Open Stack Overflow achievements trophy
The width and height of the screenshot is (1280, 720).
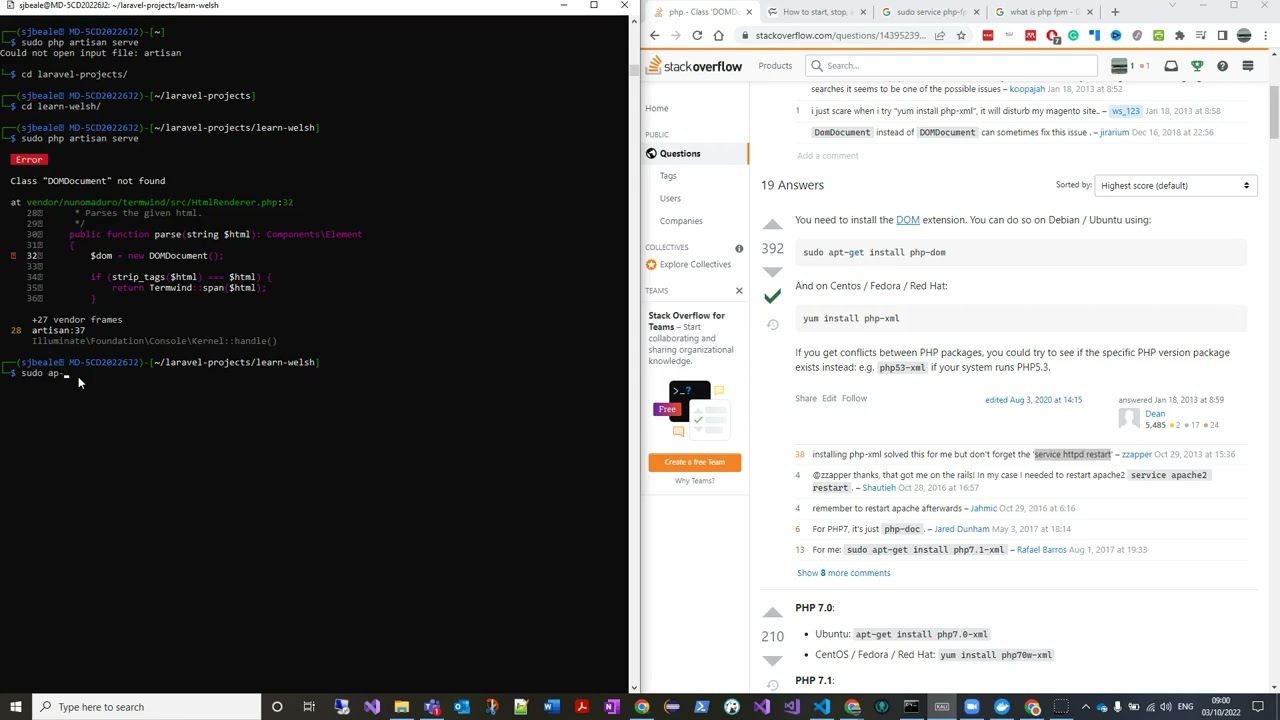[1197, 66]
